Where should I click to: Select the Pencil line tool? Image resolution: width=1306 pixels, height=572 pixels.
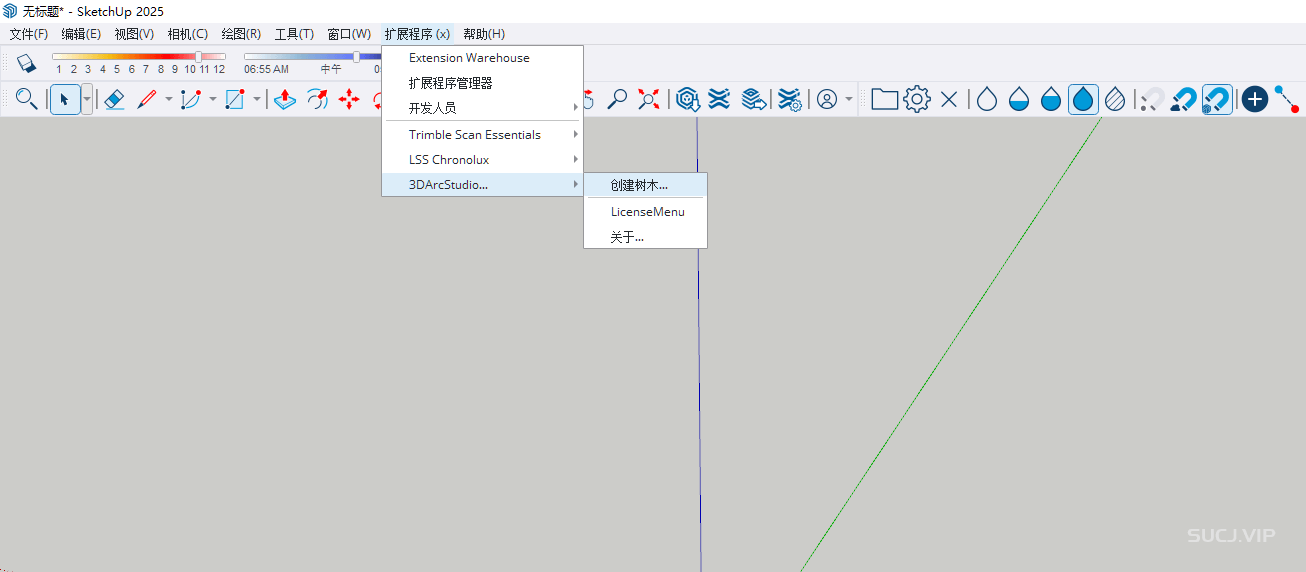pos(147,99)
